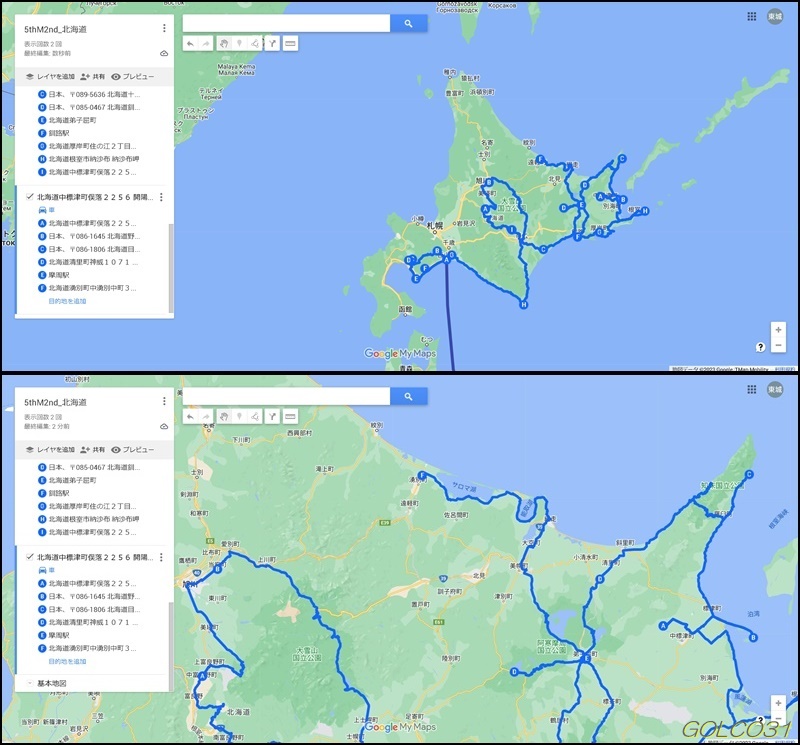
Task: Uncheck the 北海道中標津町 layer checkbox in the upper panel
Action: click(30, 198)
